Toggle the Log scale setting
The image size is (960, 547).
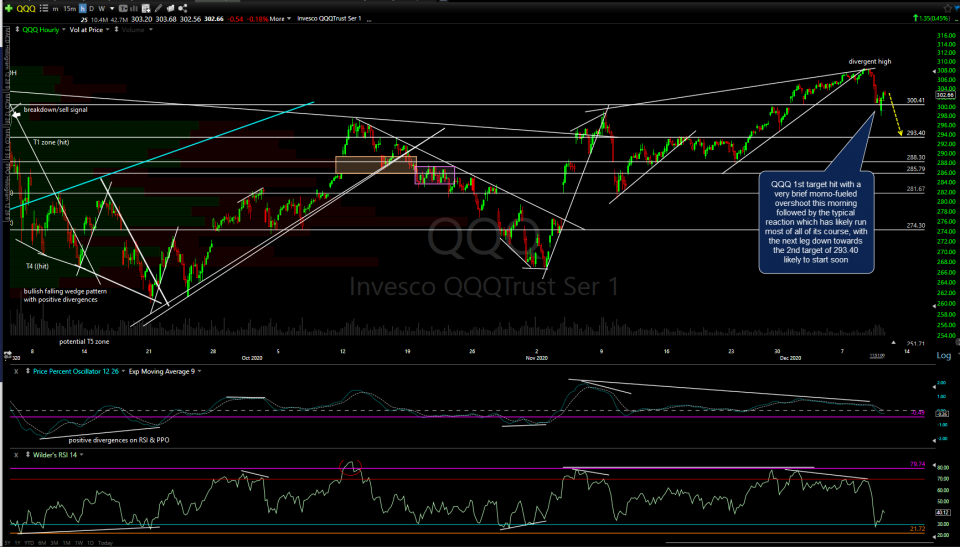(x=943, y=355)
